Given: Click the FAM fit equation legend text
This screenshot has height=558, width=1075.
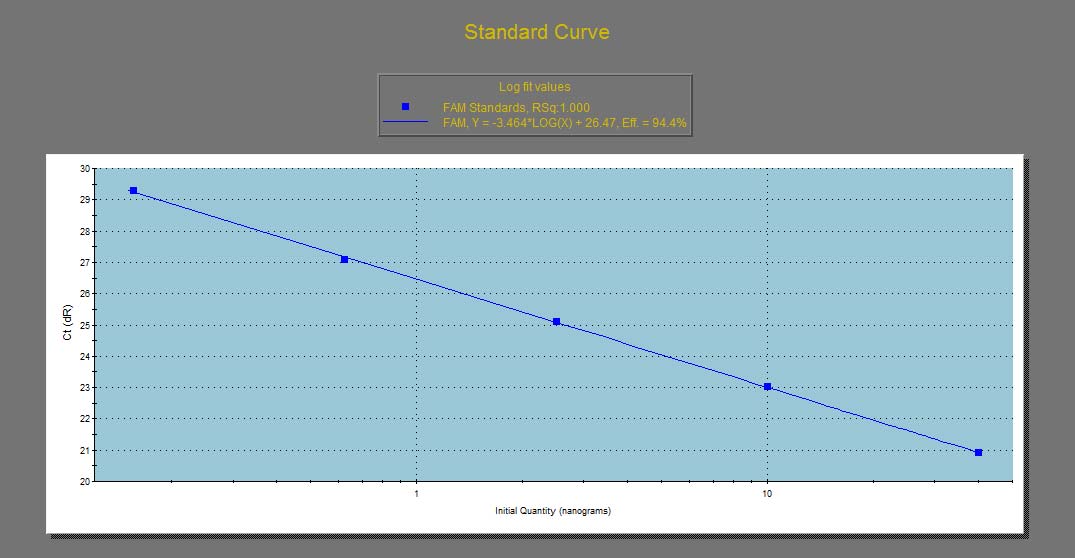Looking at the screenshot, I should pyautogui.click(x=564, y=122).
